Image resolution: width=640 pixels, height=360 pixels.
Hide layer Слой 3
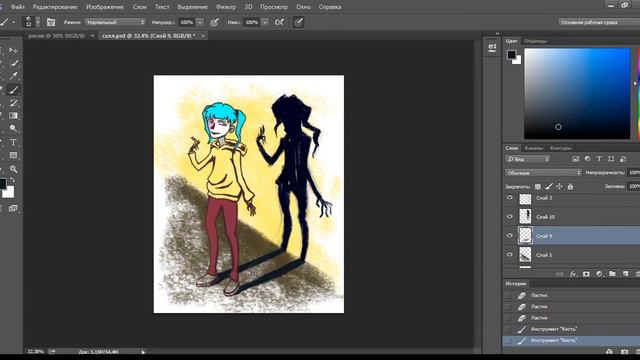coord(510,198)
